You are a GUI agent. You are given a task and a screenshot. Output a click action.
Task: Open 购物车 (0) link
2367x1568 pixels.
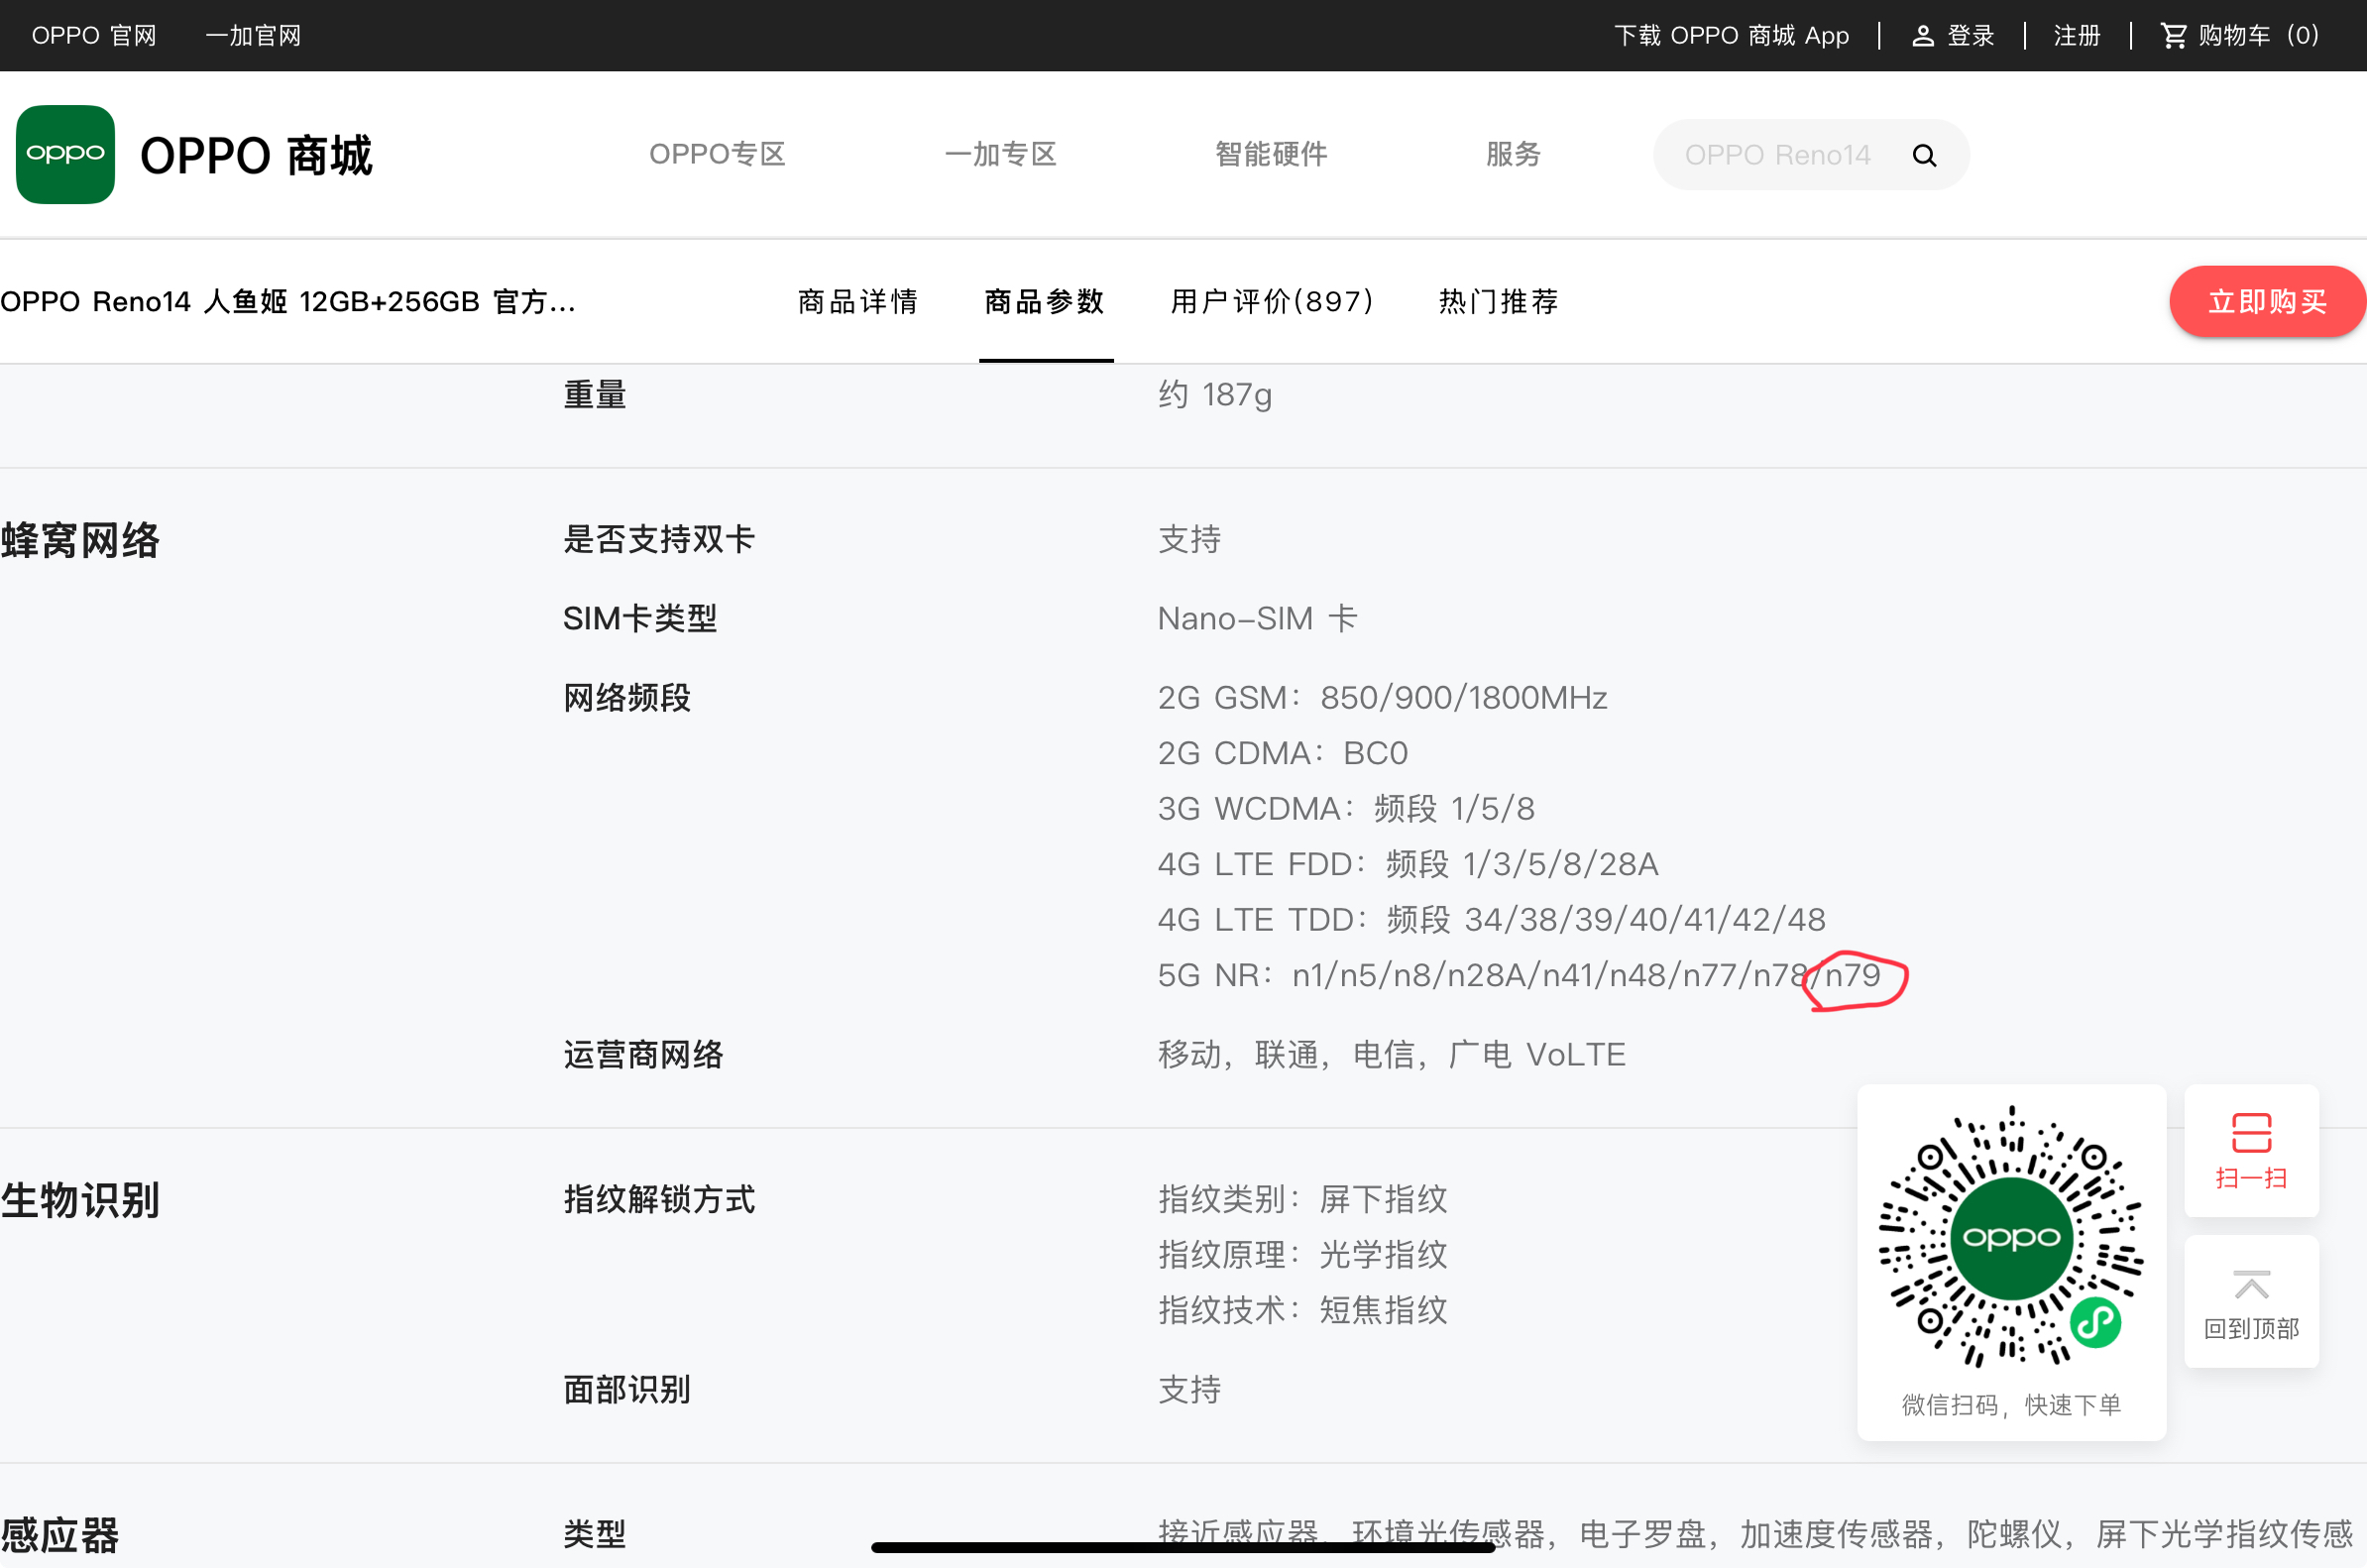pyautogui.click(x=2258, y=36)
